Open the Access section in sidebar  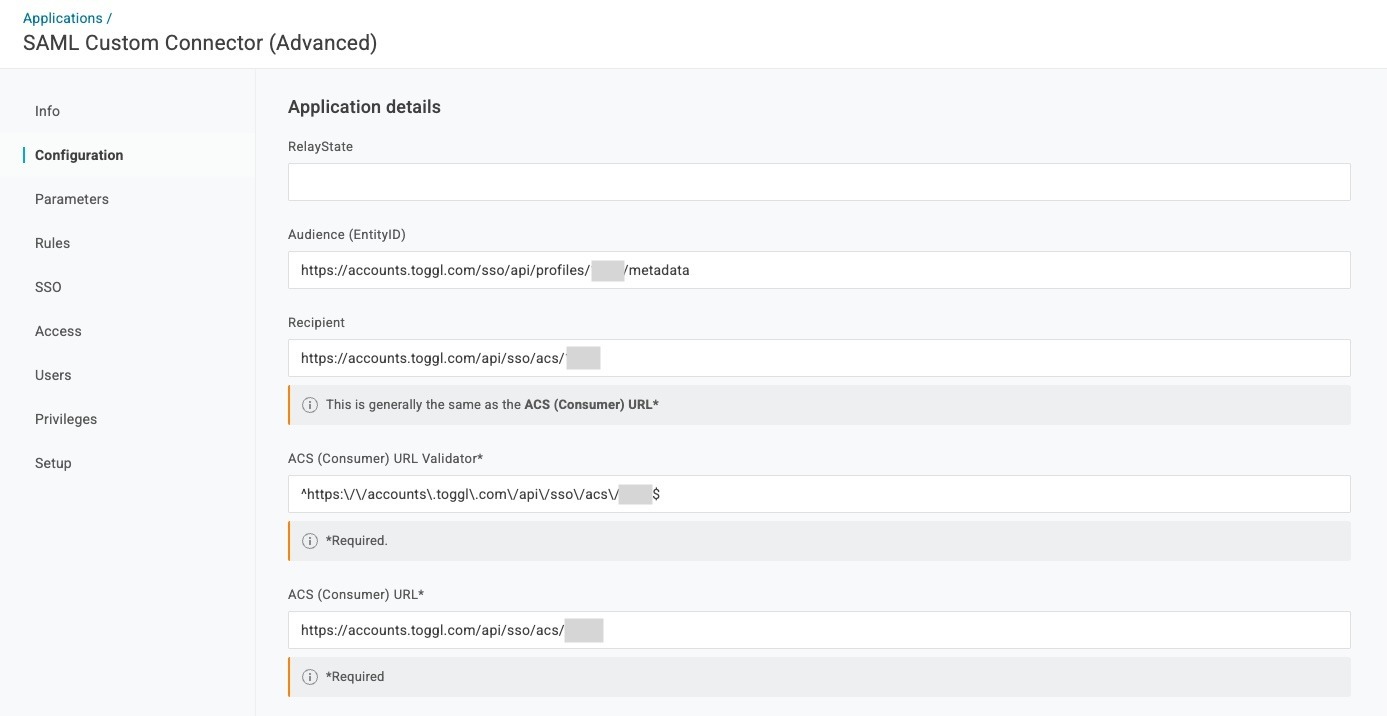pyautogui.click(x=58, y=331)
